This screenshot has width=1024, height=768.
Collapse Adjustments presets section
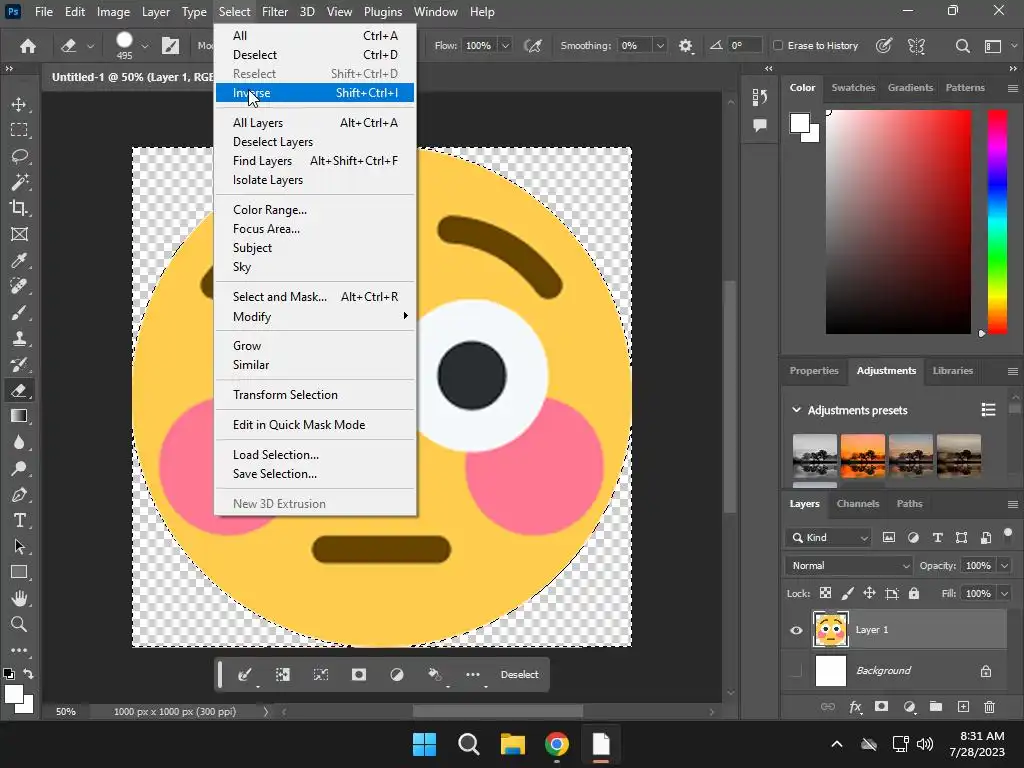pos(797,410)
